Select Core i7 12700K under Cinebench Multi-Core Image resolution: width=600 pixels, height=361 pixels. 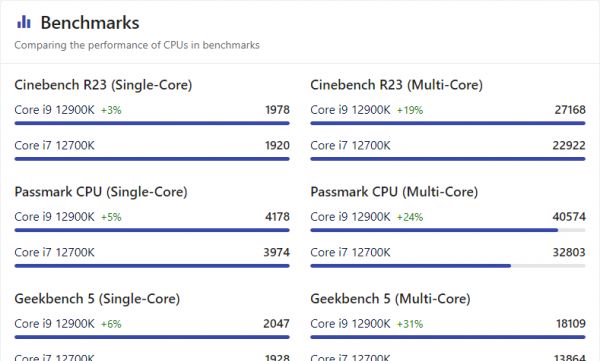[351, 146]
